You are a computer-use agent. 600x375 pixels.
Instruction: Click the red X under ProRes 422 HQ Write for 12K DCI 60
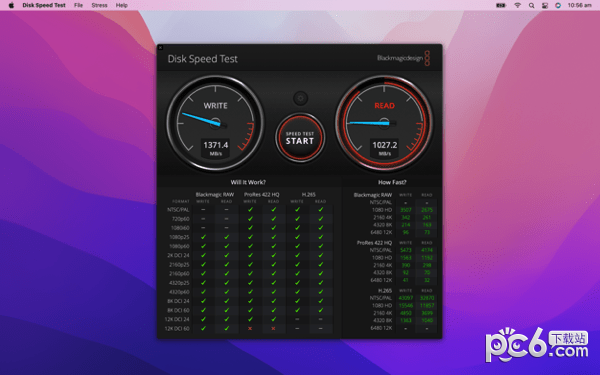(x=250, y=328)
